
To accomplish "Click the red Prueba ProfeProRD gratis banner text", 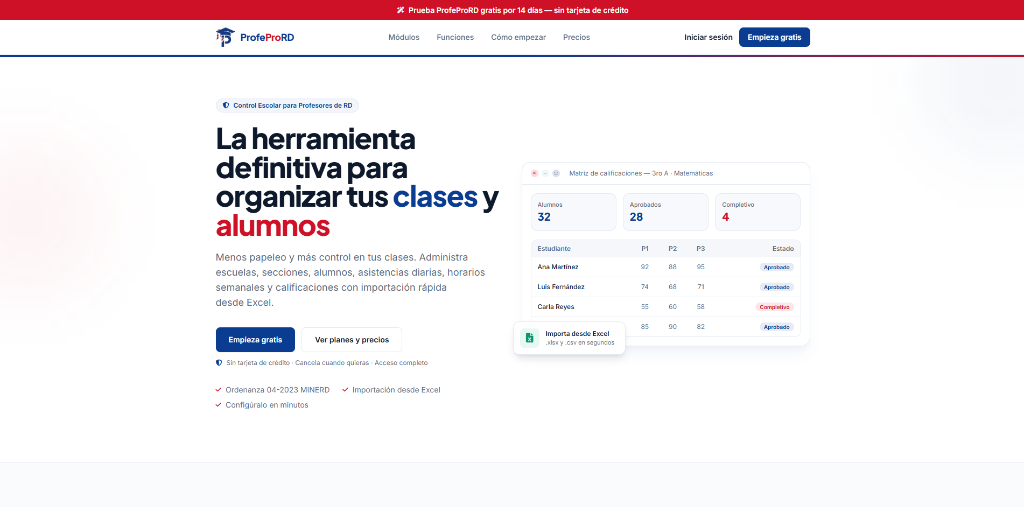I will point(519,10).
